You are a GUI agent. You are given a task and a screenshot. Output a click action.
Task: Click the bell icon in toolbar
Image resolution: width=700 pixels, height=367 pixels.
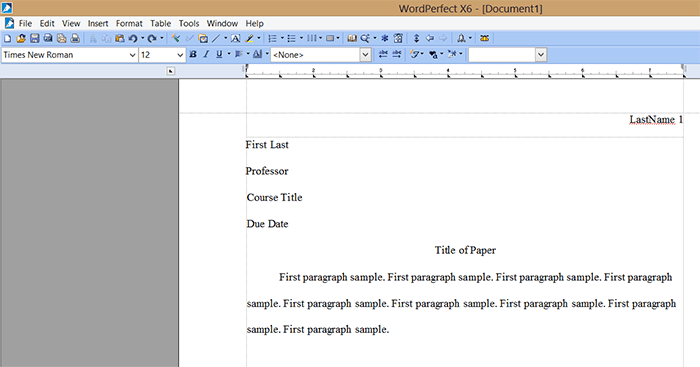coord(461,38)
